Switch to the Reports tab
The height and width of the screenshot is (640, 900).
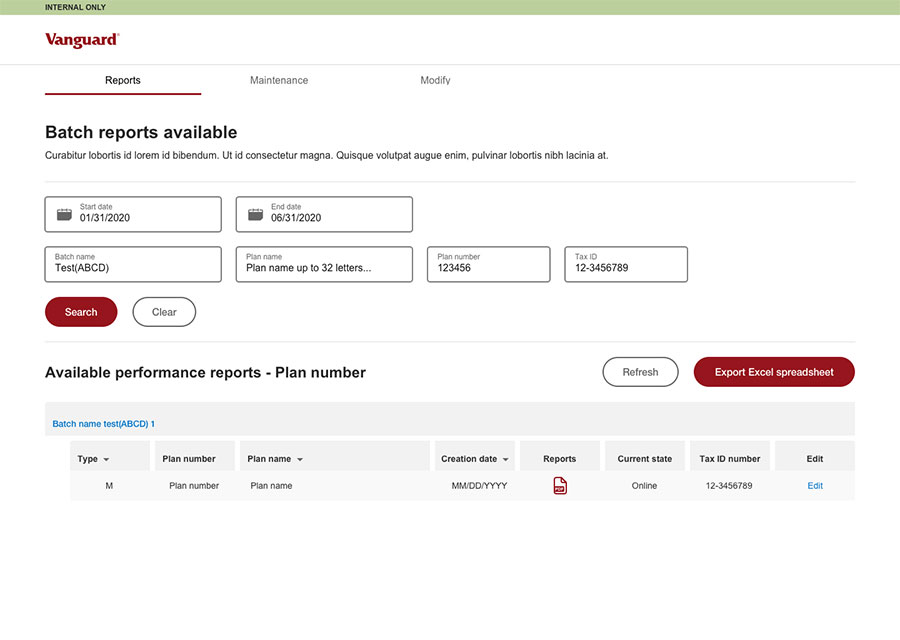point(123,80)
